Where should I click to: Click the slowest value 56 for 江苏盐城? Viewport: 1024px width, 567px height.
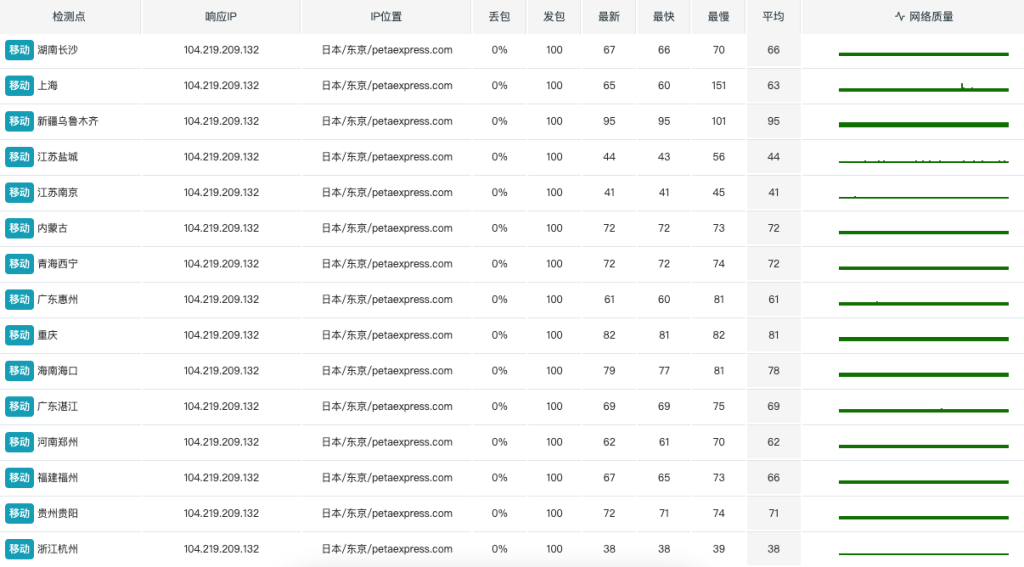coord(718,157)
